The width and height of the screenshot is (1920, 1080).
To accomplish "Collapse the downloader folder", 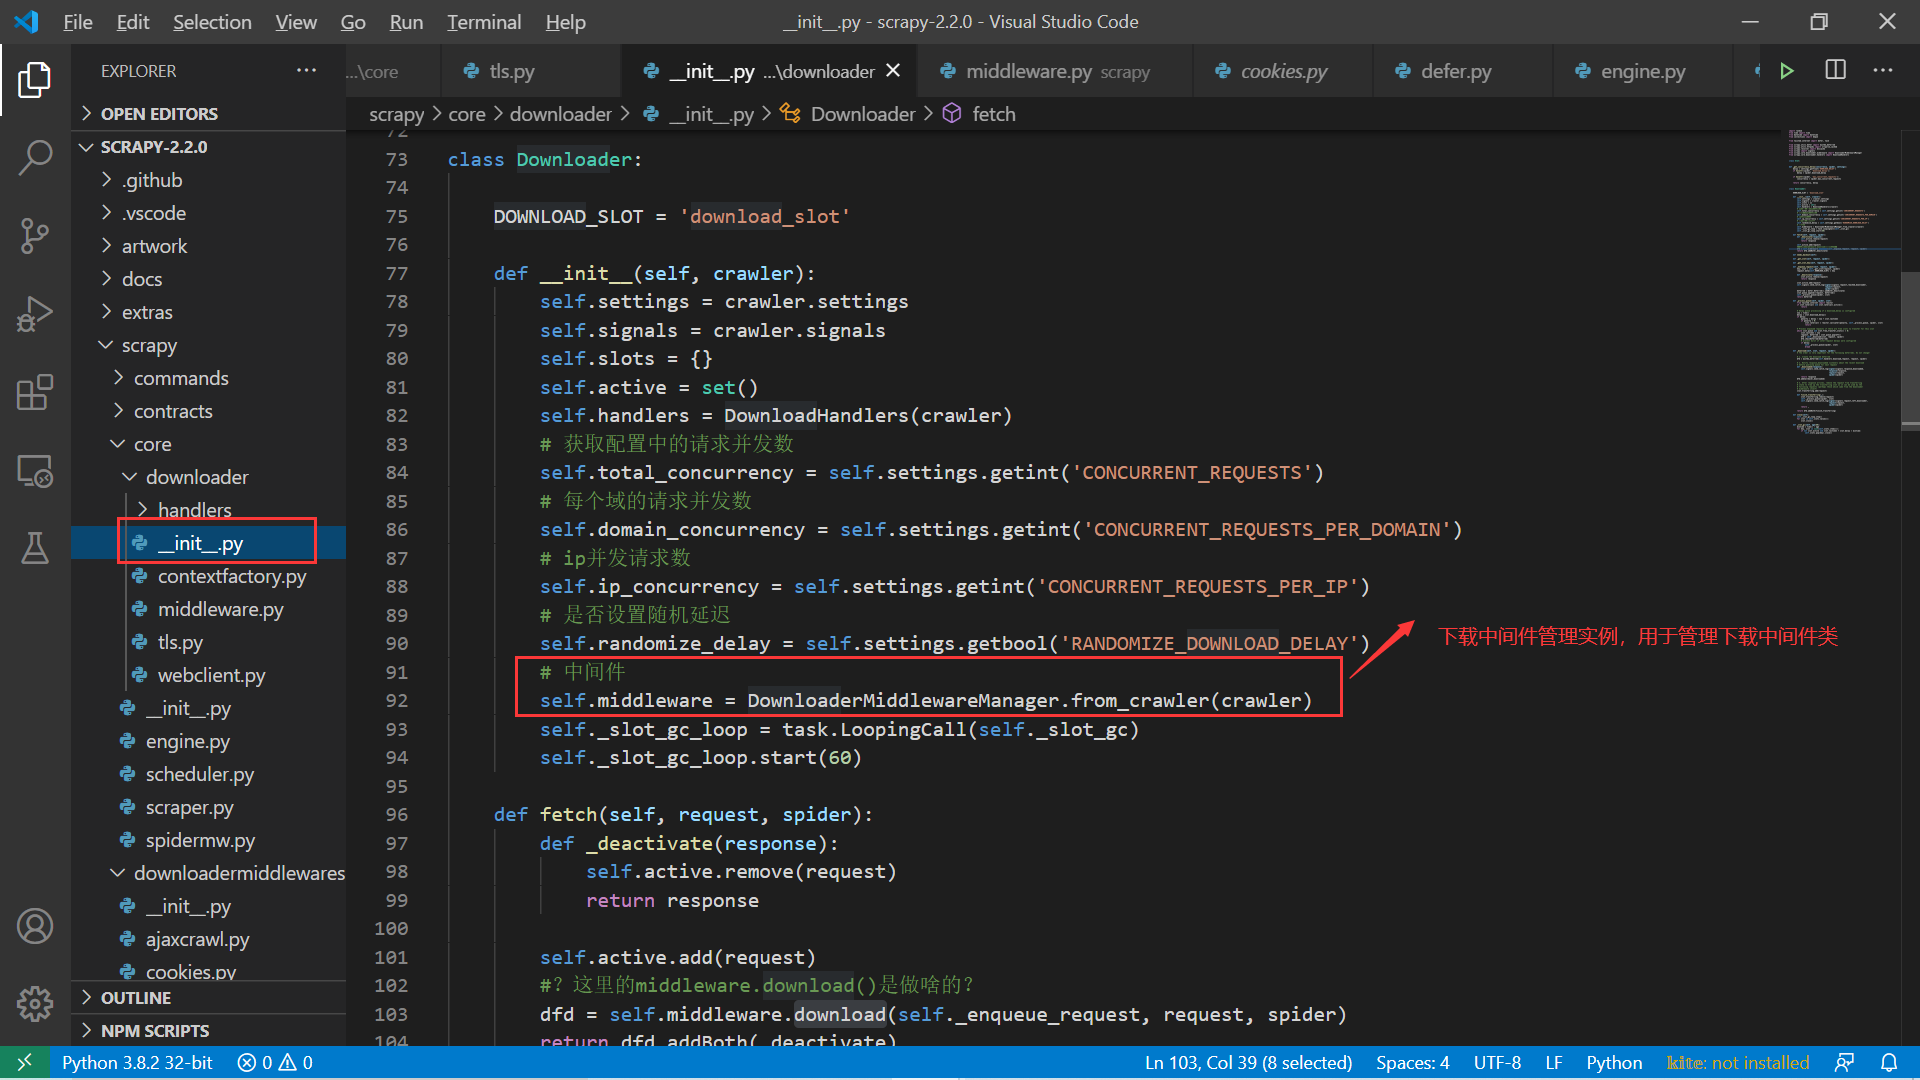I will (209, 477).
